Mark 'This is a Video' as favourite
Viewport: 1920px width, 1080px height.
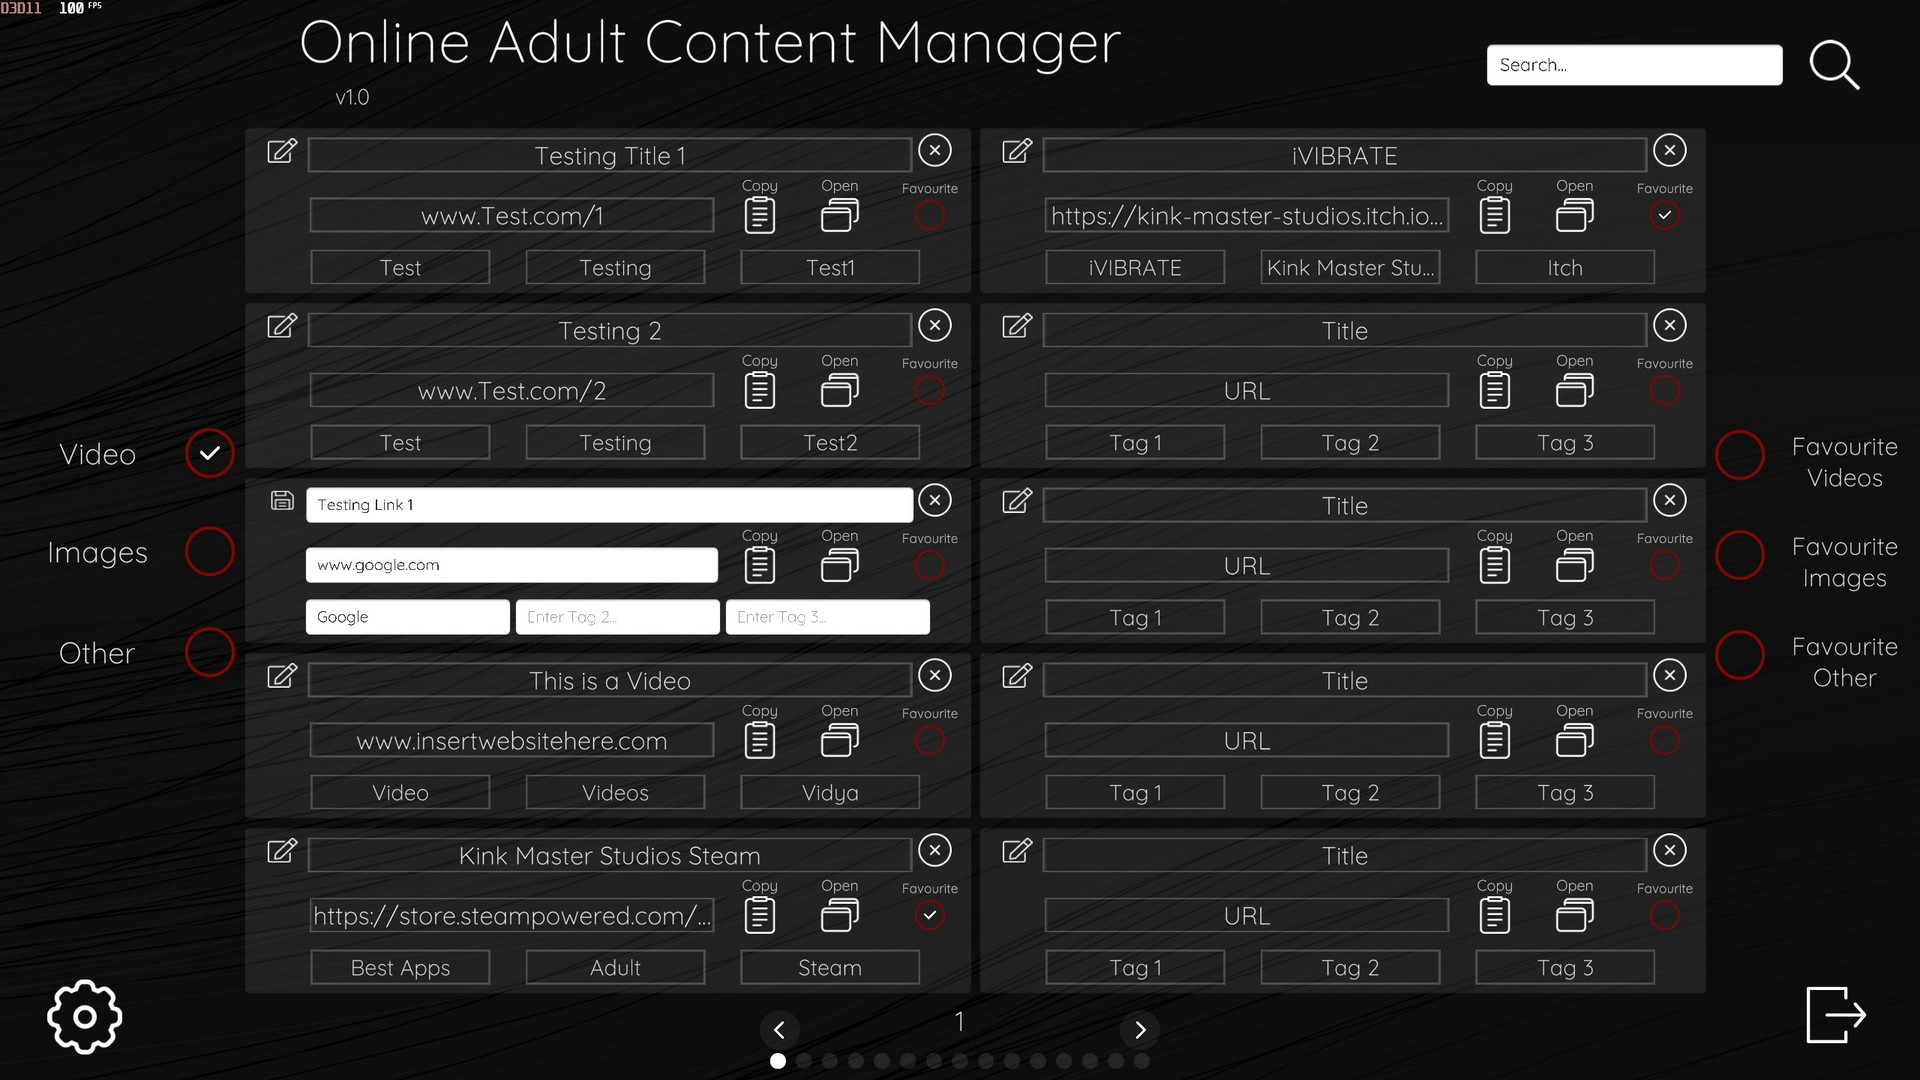[x=930, y=740]
